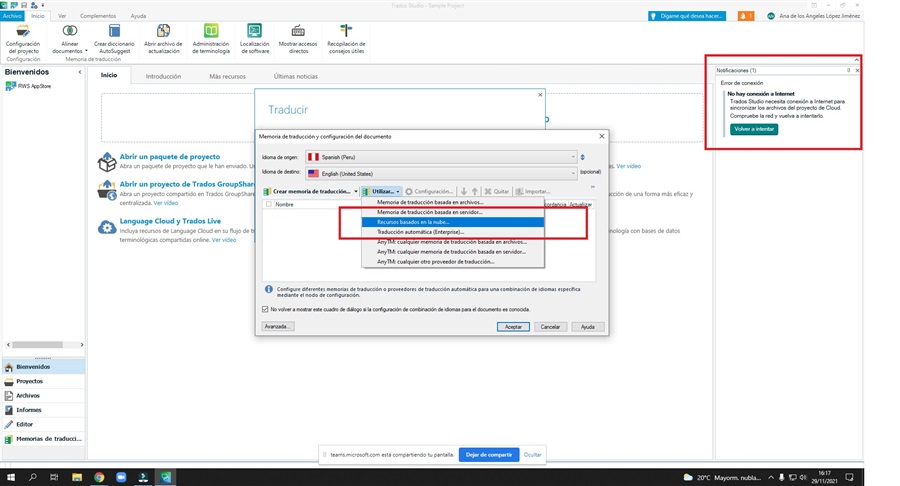
Task: Open the RWS AppStore item
Action: [x=28, y=86]
